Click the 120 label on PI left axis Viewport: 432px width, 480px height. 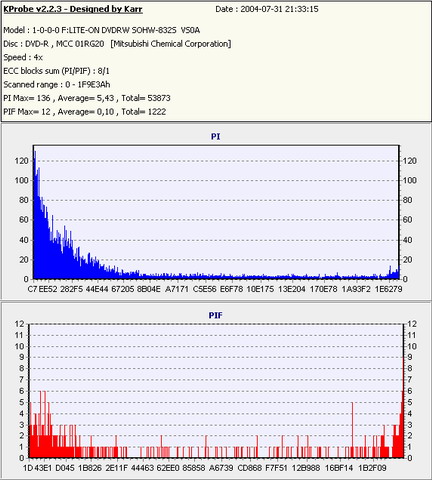point(21,161)
